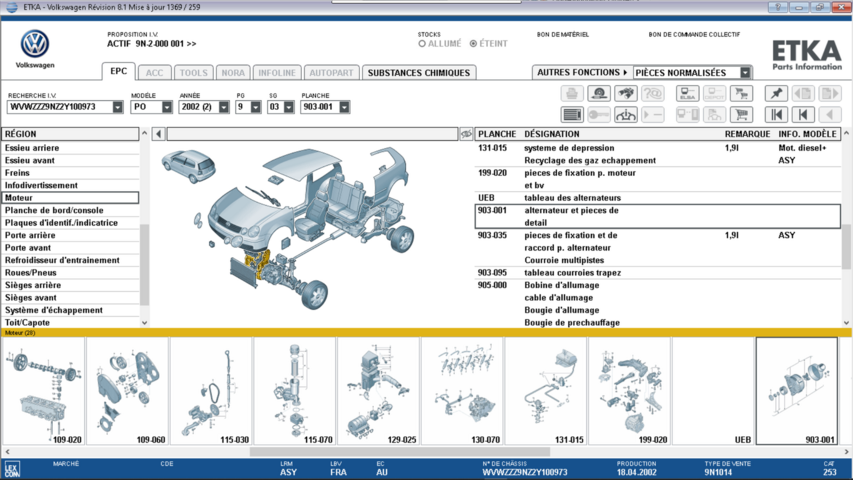Screen dimensions: 853x480
Task: Click the LEX COM logo icon
Action: [12, 469]
